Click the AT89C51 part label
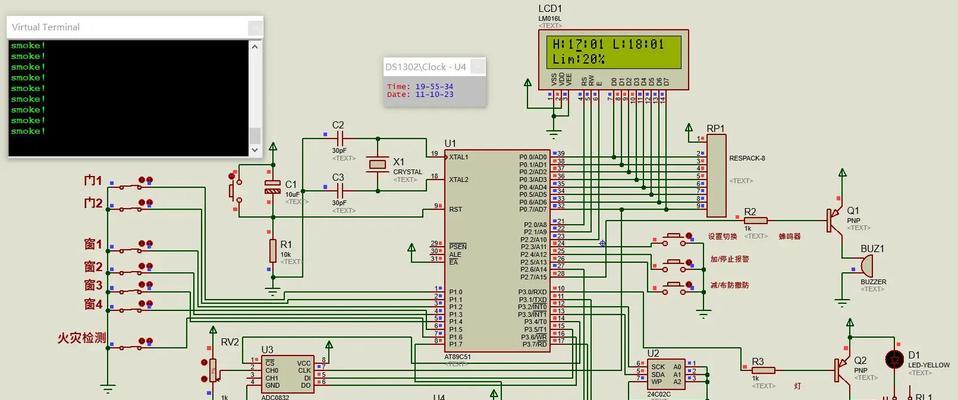Viewport: 958px width, 400px height. pyautogui.click(x=458, y=357)
